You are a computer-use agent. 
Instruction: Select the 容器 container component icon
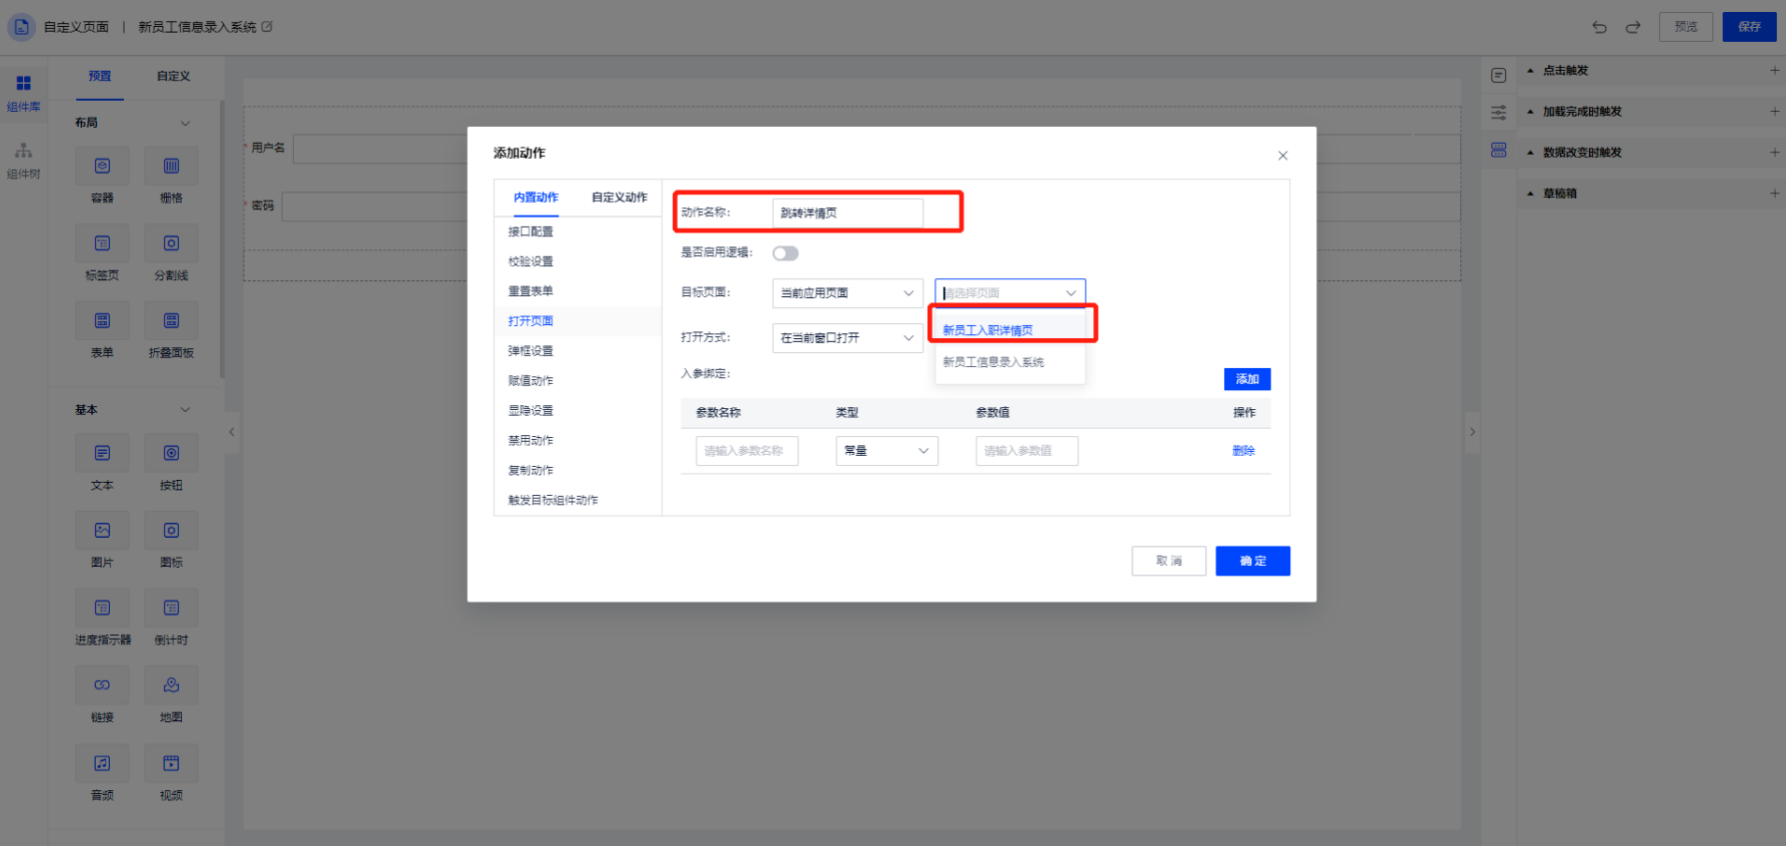(x=102, y=166)
